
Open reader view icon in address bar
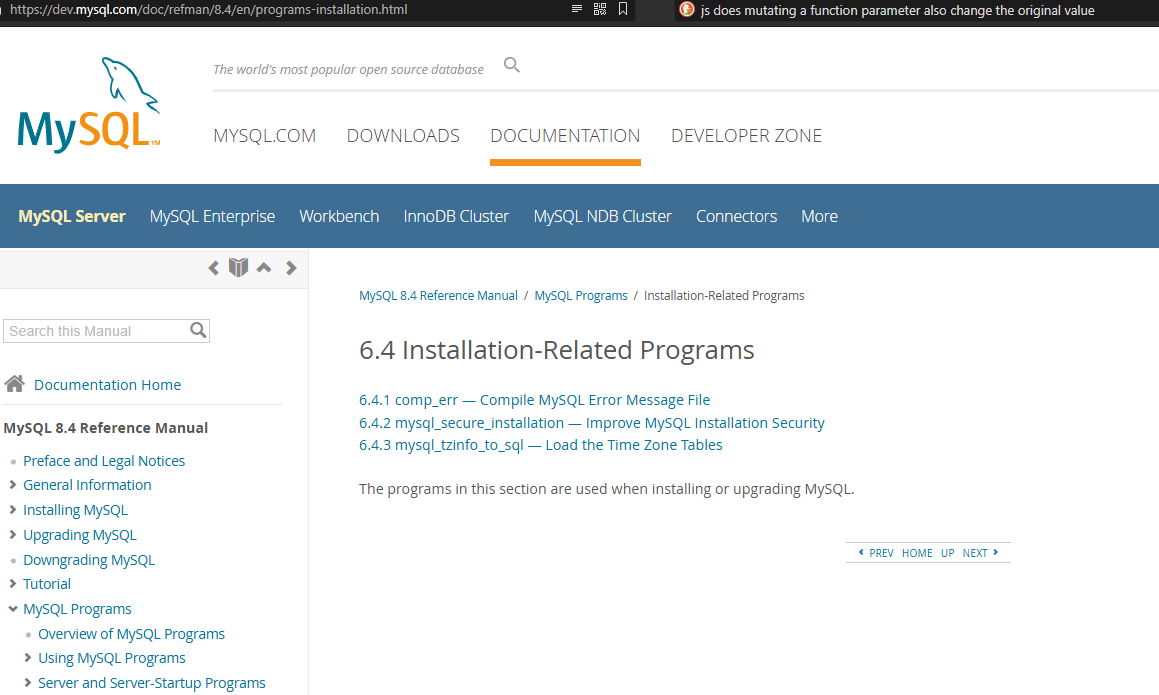[x=577, y=9]
